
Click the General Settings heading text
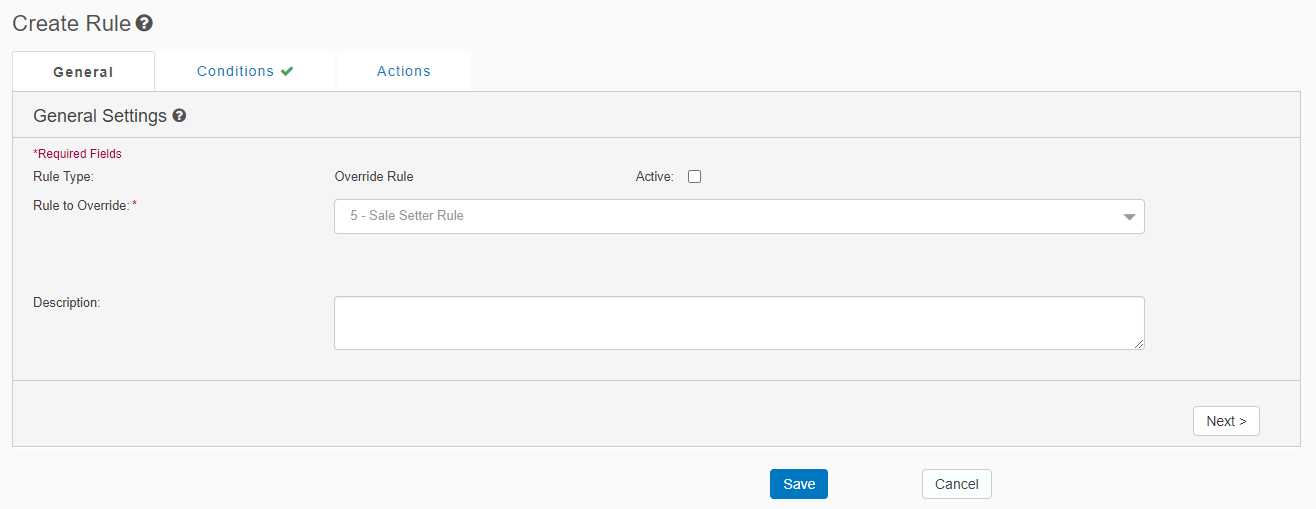point(100,116)
